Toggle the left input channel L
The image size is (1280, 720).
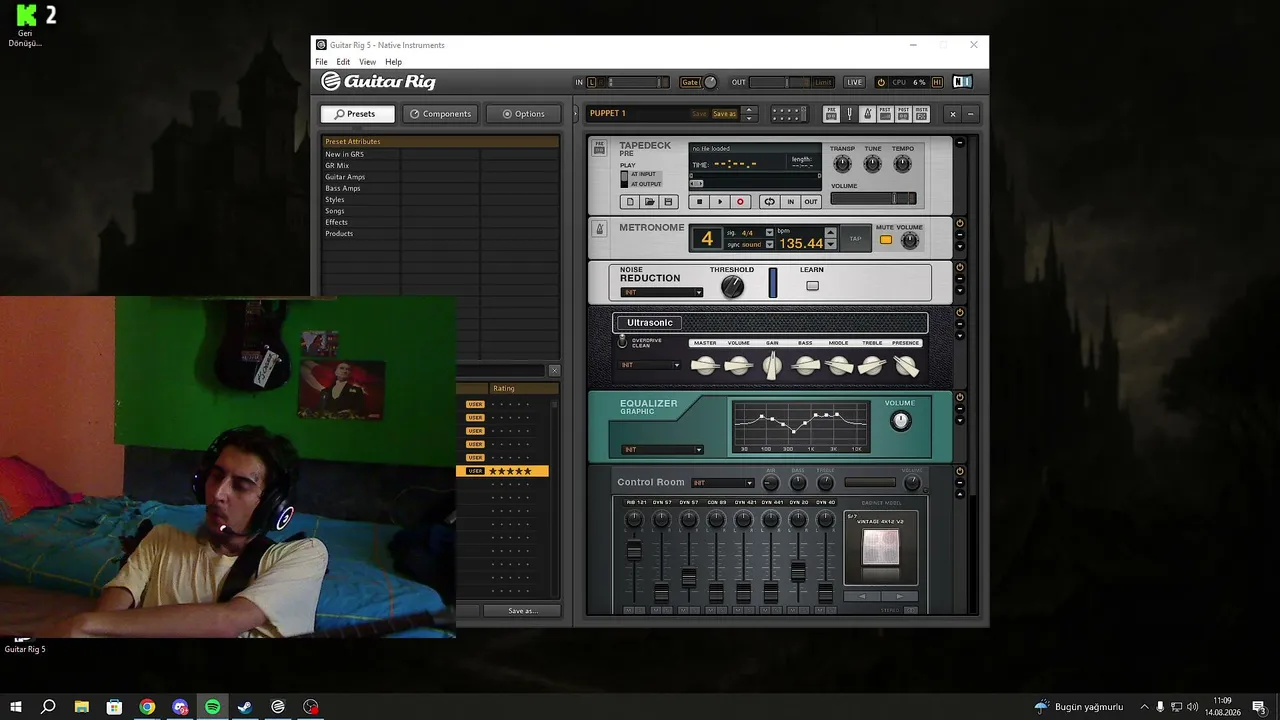tap(591, 82)
